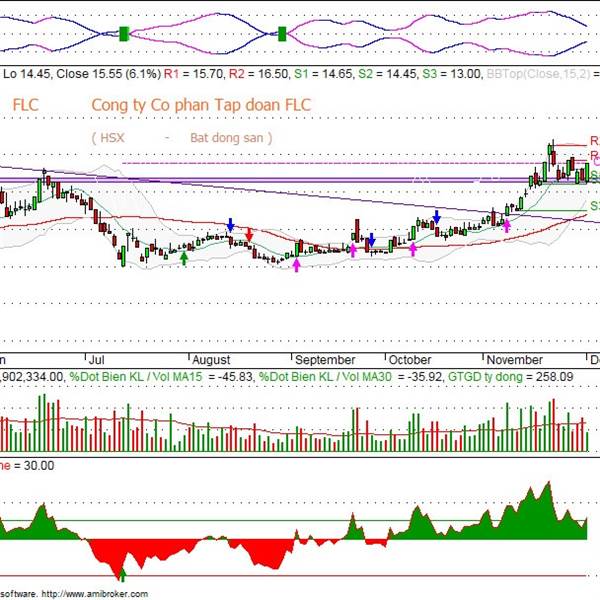Click the 'R2' resistance label in the header
Viewport: 600px width, 600px height.
tap(236, 74)
